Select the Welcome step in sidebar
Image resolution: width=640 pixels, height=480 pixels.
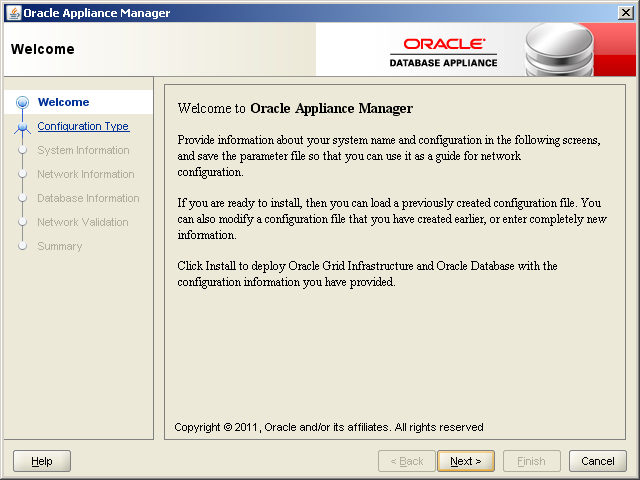(63, 102)
